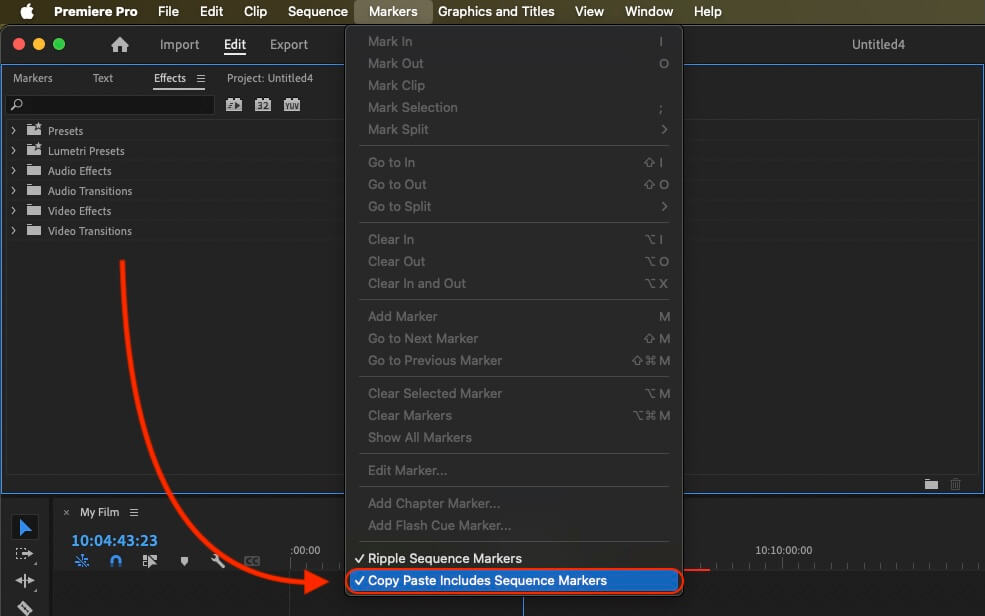Click the Add Marker icon in timeline
The height and width of the screenshot is (616, 985).
point(184,561)
